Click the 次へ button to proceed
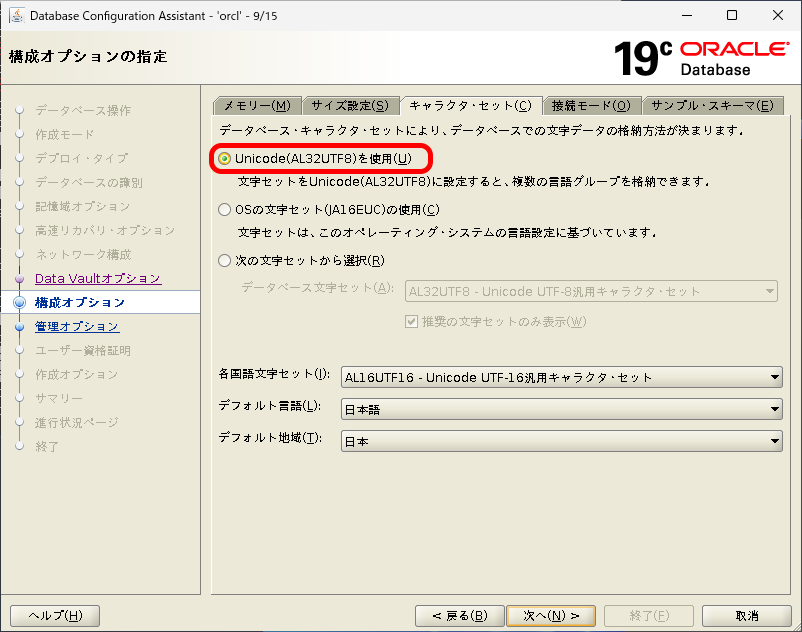This screenshot has height=632, width=802. (551, 615)
